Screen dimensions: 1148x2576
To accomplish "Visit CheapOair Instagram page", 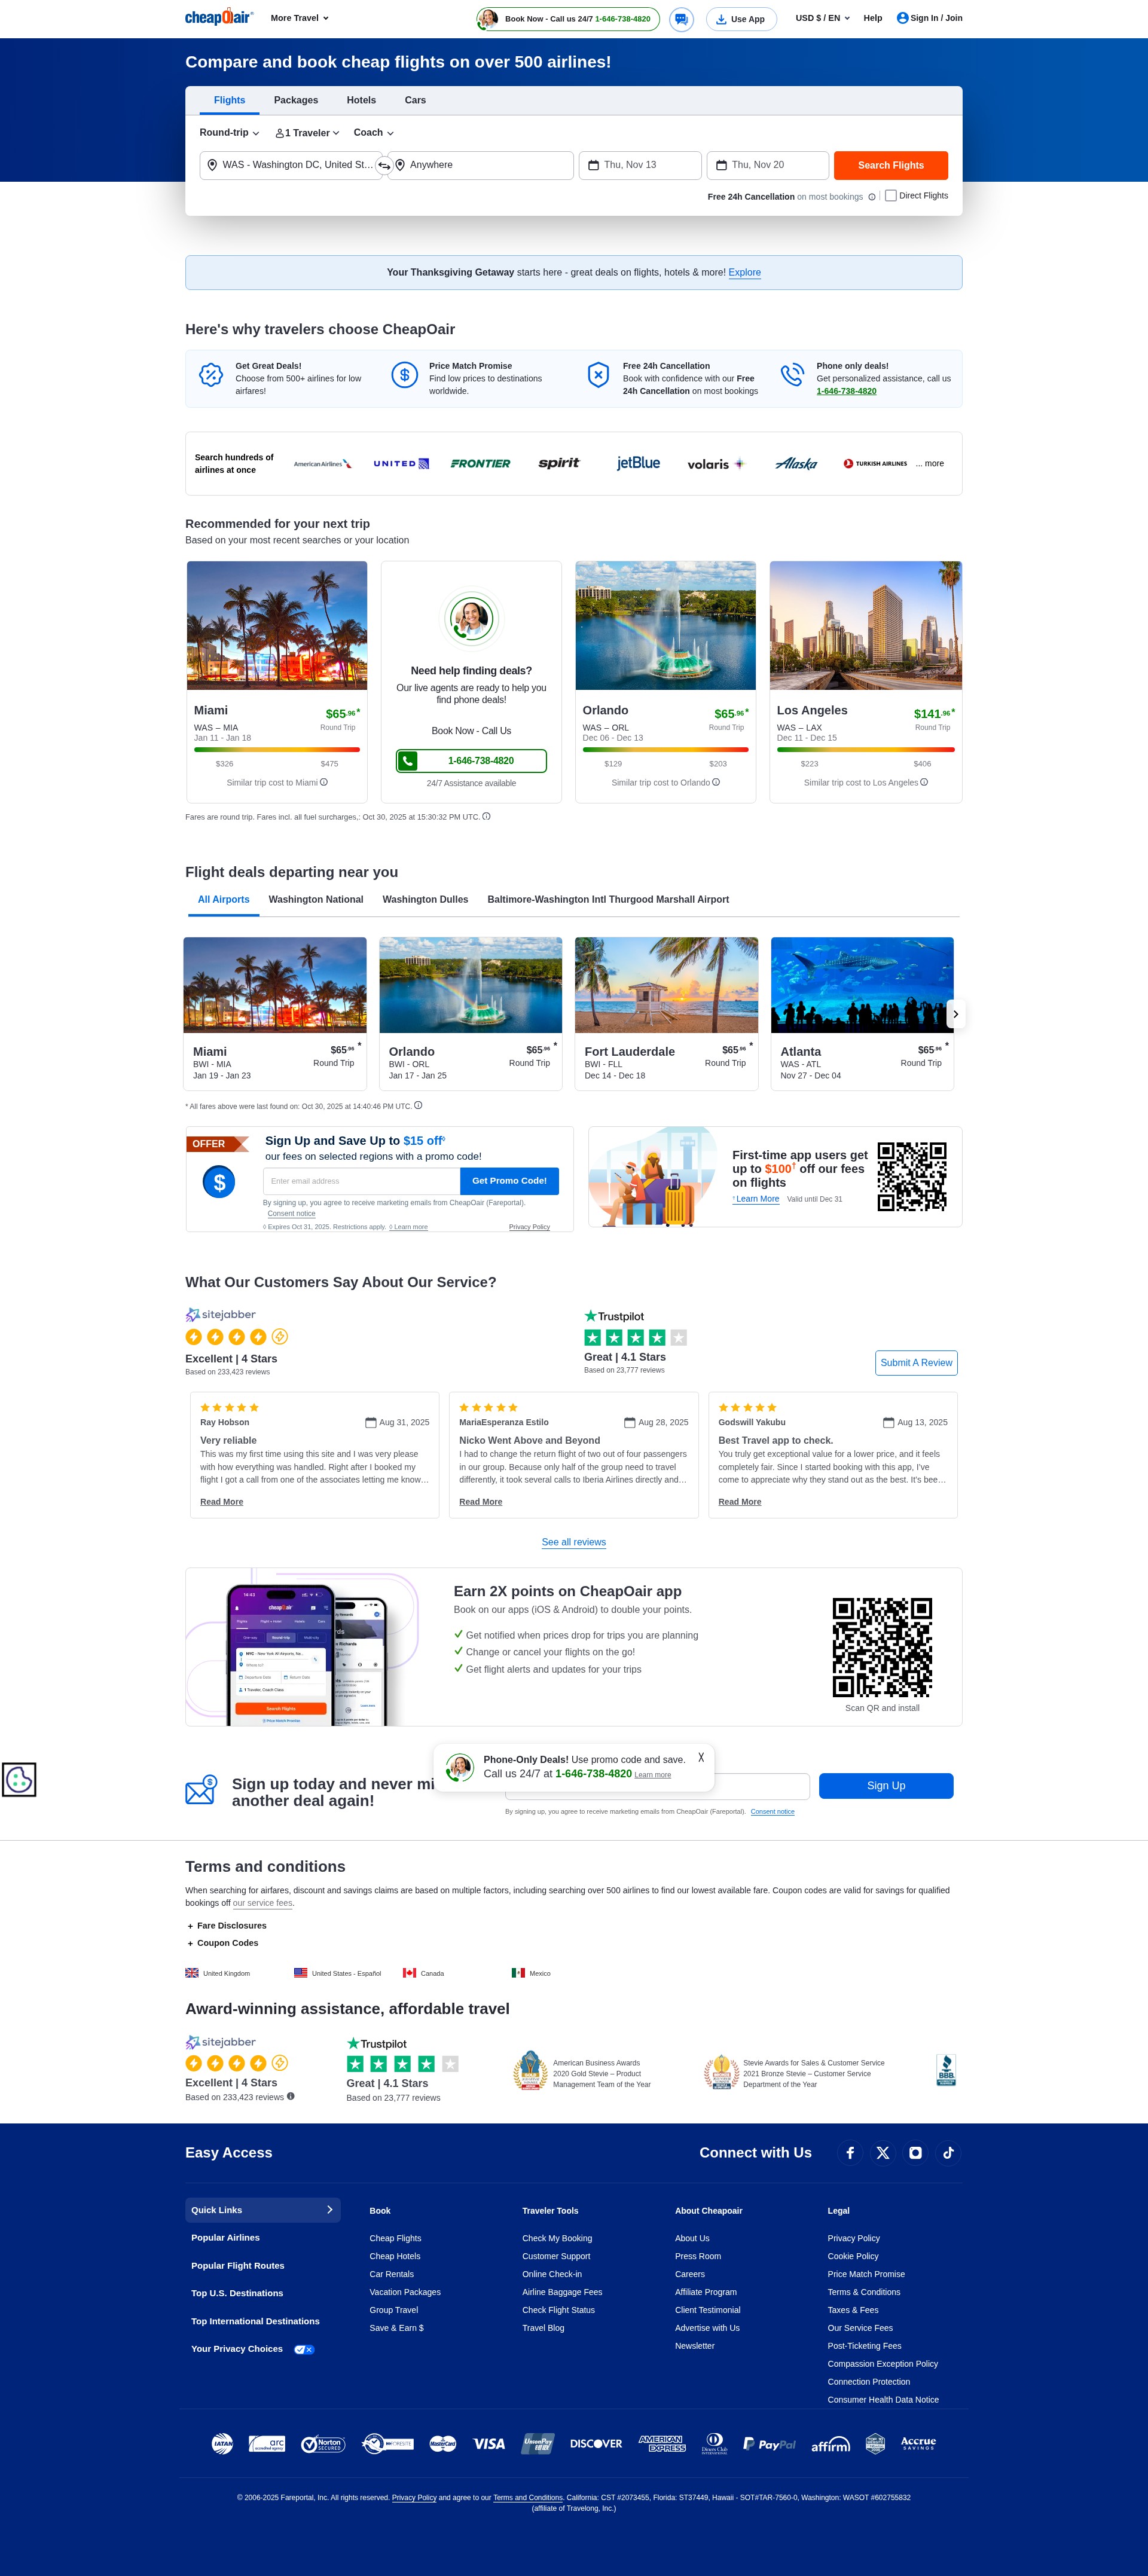I will (915, 2153).
